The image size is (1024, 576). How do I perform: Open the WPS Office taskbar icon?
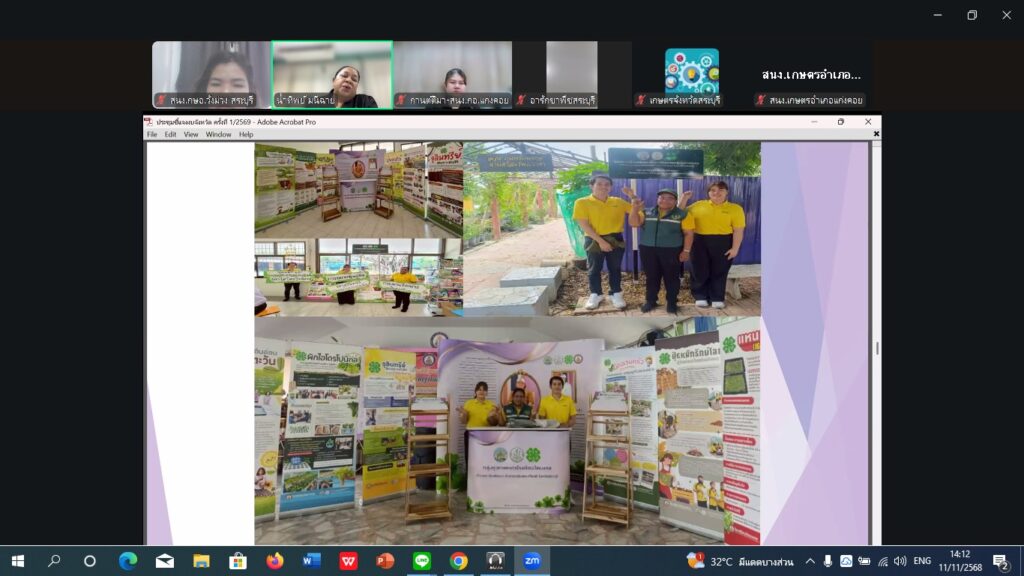pyautogui.click(x=348, y=561)
